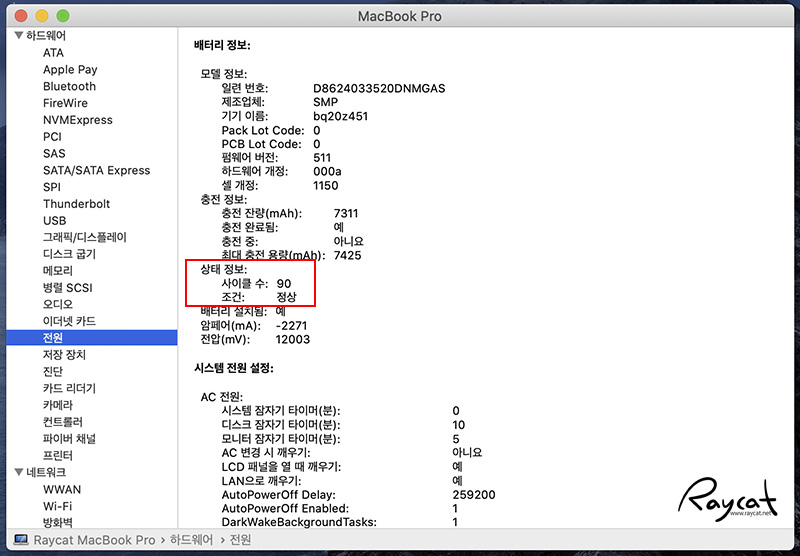The width and height of the screenshot is (800, 556).
Task: Click voltage value 12003
Action: tap(293, 339)
